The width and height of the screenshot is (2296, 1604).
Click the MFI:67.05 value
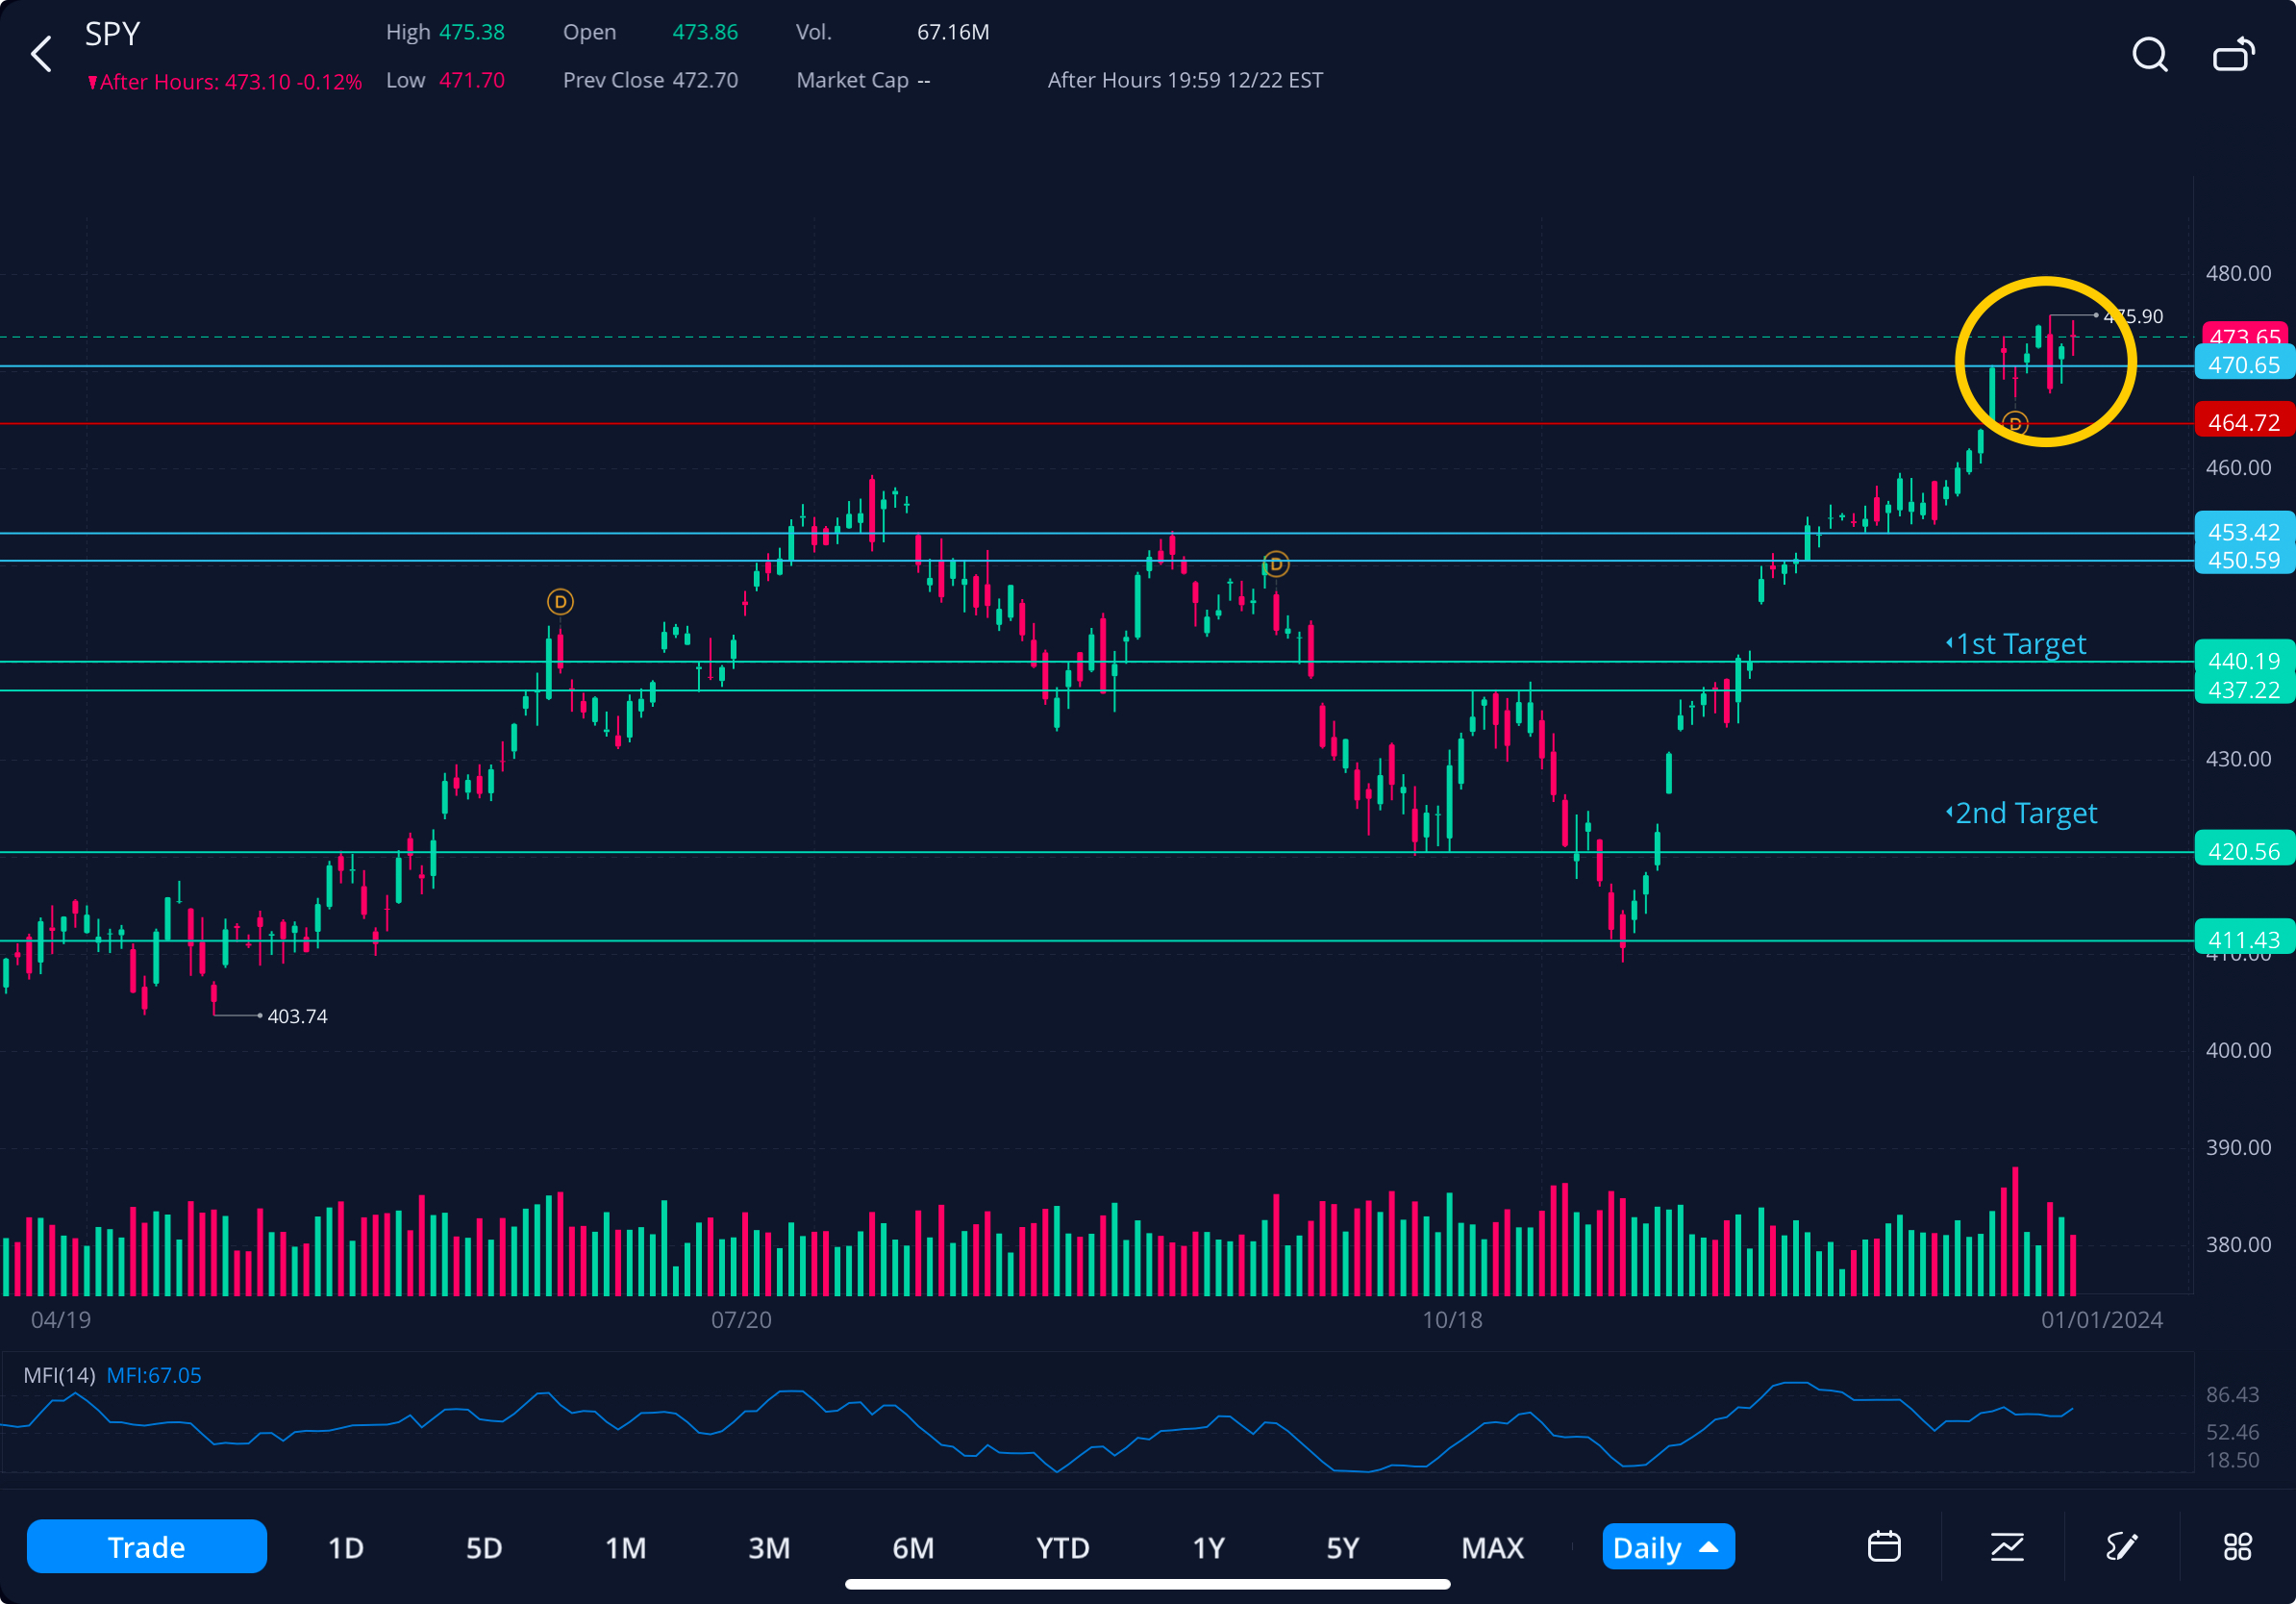[x=154, y=1375]
